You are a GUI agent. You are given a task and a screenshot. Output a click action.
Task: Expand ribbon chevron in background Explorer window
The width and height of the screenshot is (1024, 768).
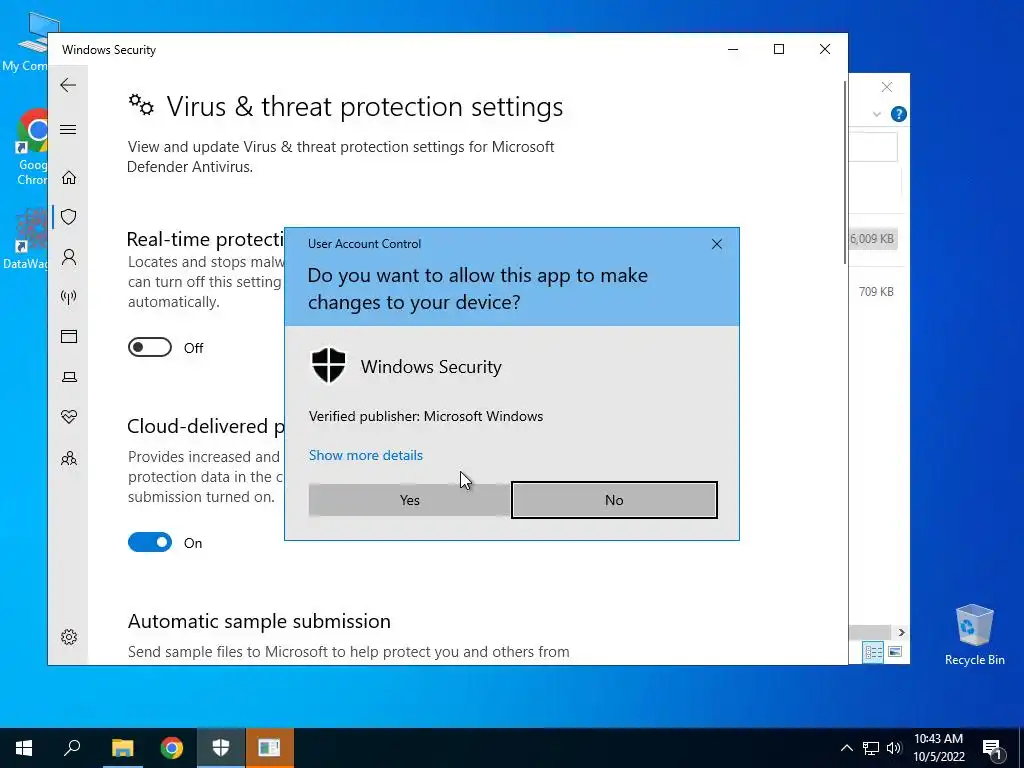point(876,114)
